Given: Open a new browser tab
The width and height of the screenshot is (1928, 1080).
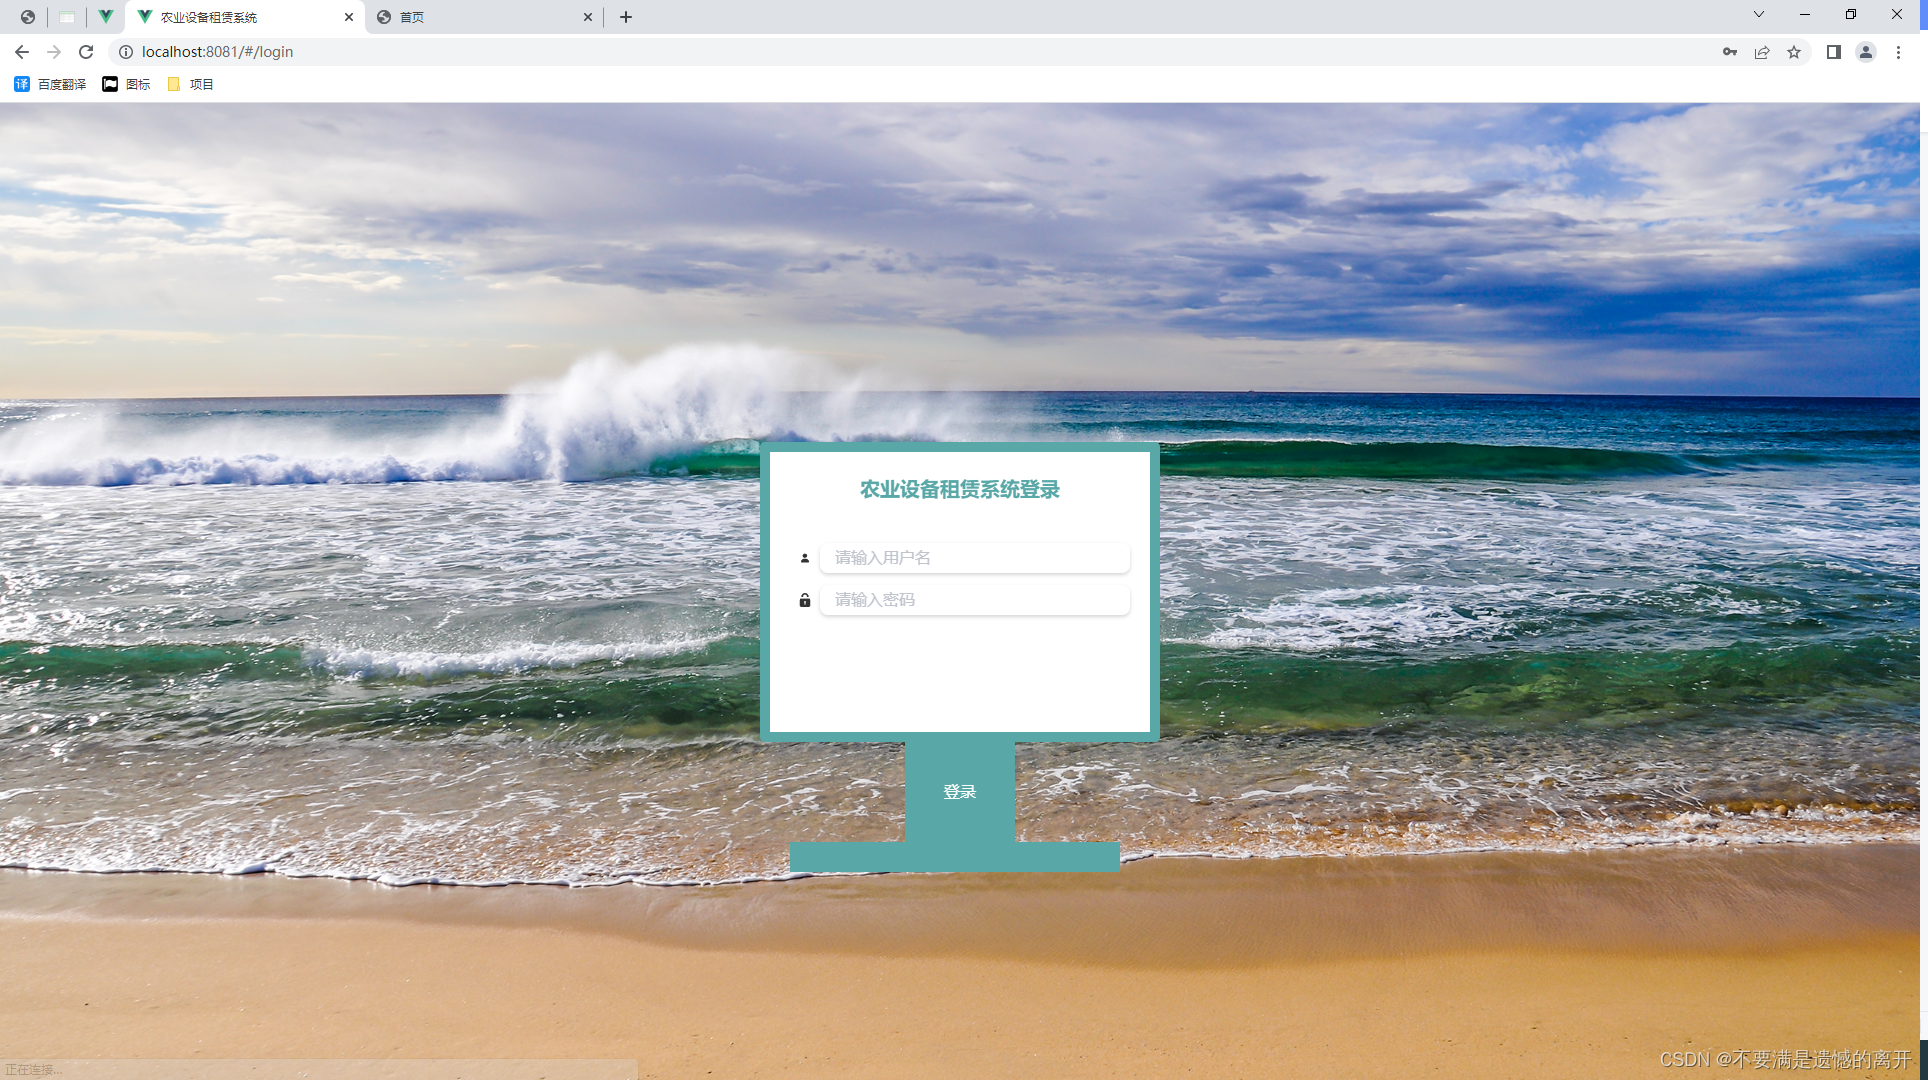Looking at the screenshot, I should [x=626, y=17].
